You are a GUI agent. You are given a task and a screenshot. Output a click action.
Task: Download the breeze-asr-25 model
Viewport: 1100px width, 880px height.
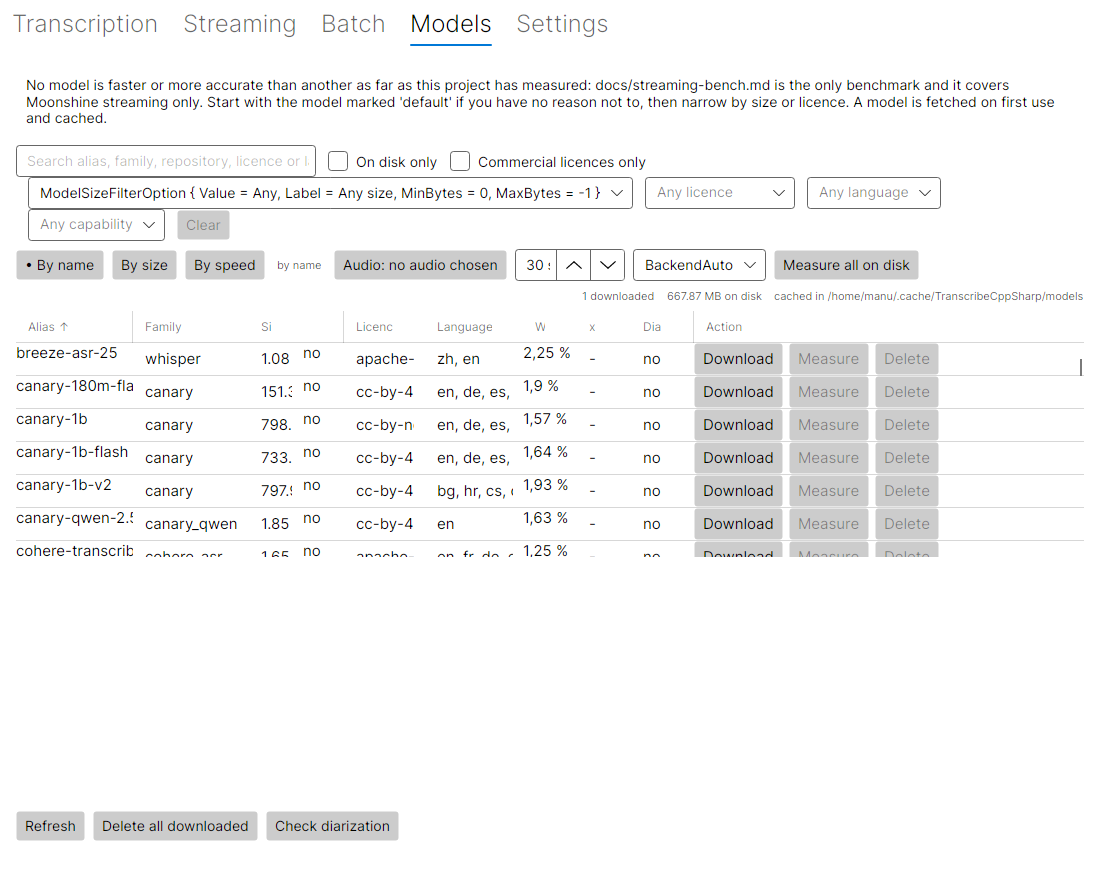738,359
